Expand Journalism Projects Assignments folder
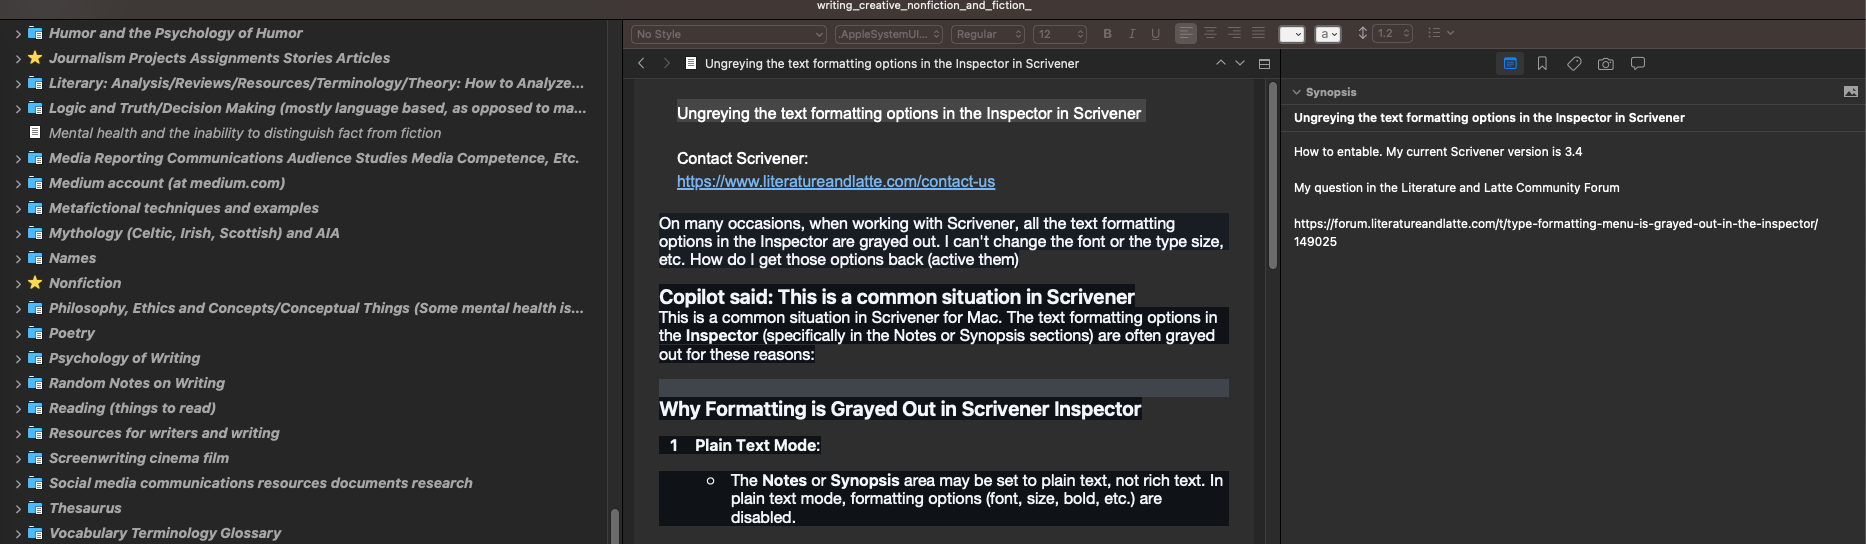The image size is (1866, 544). tap(18, 58)
